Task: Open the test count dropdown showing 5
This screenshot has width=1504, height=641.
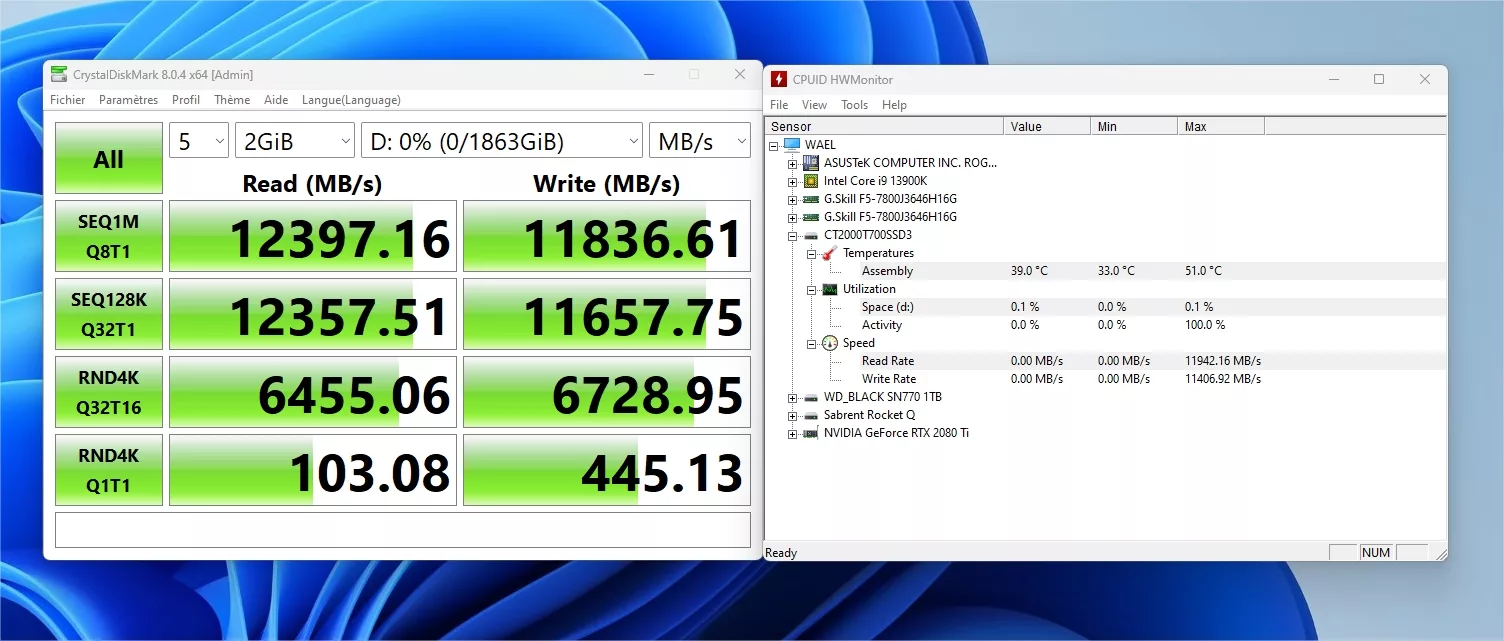Action: [x=199, y=141]
